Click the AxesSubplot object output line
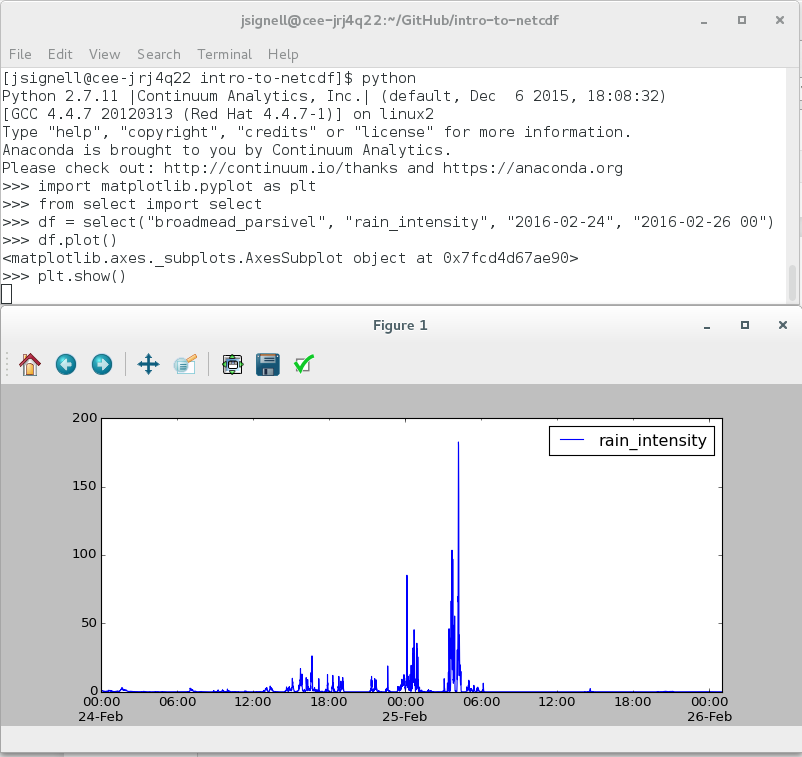 (290, 258)
